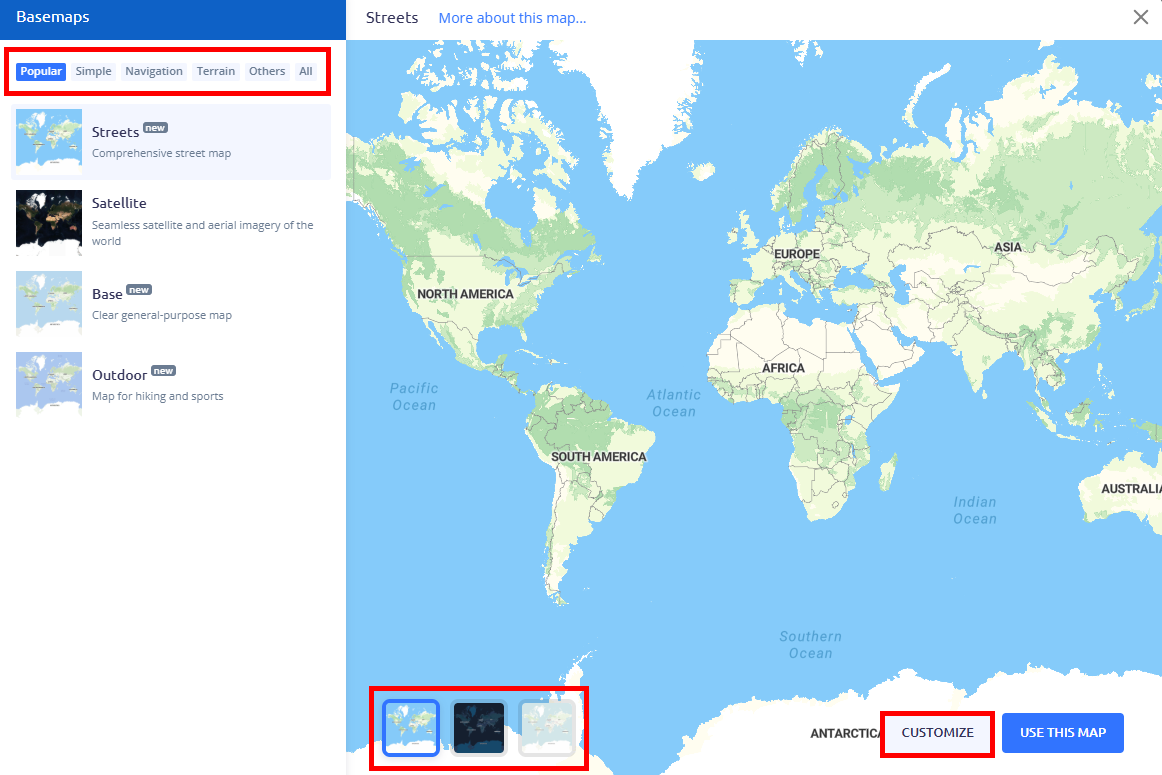Enable the Terrain basemap filter
This screenshot has height=775, width=1162.
click(x=216, y=71)
